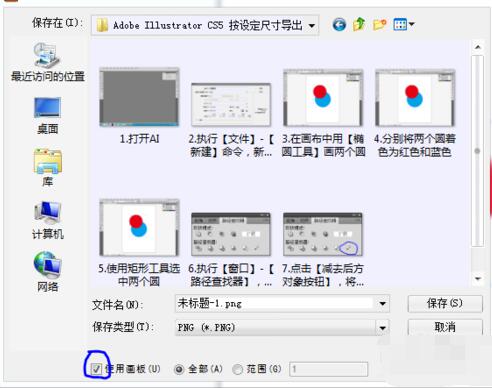Select the 1.打开AI thumbnail
The height and width of the screenshot is (388, 492).
pos(139,97)
